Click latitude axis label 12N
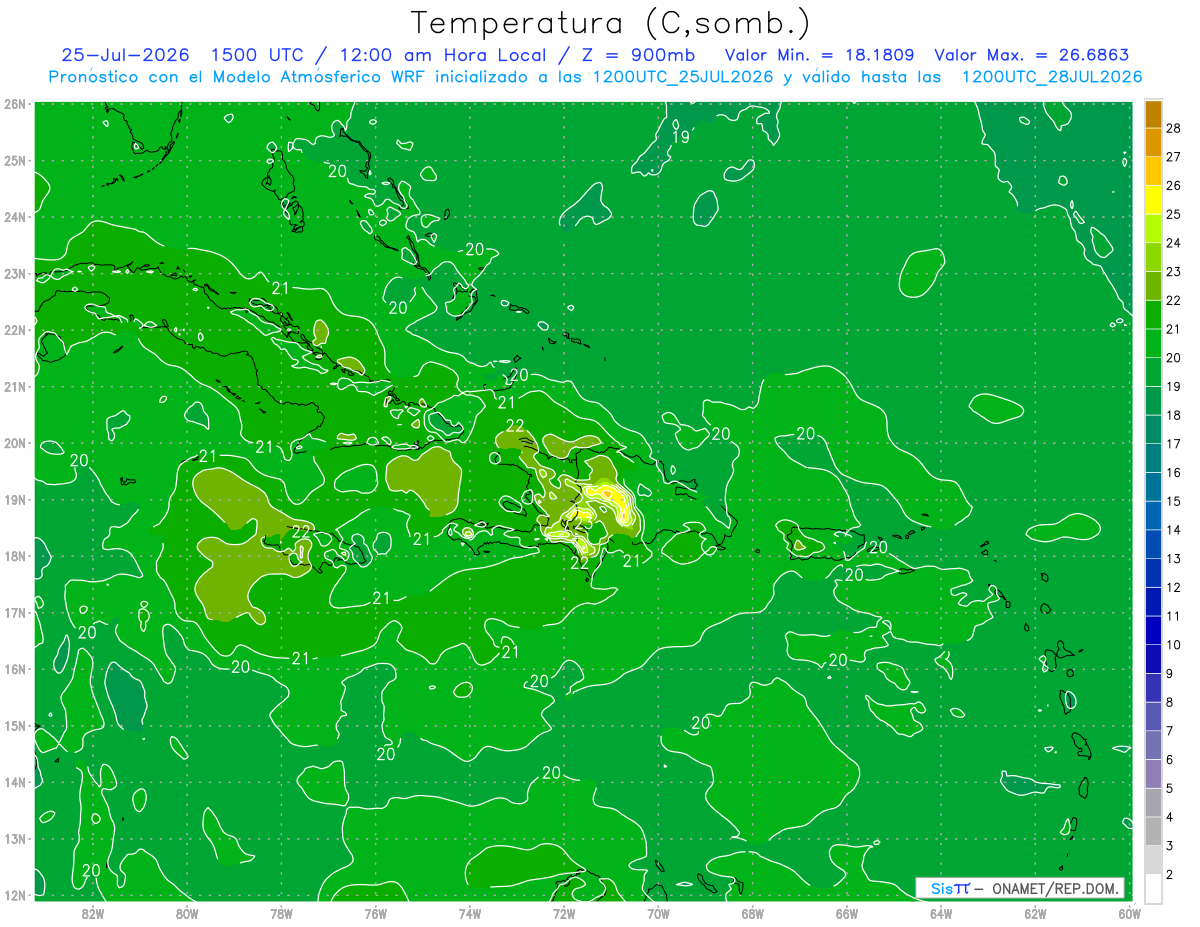The height and width of the screenshot is (927, 1200). point(15,895)
